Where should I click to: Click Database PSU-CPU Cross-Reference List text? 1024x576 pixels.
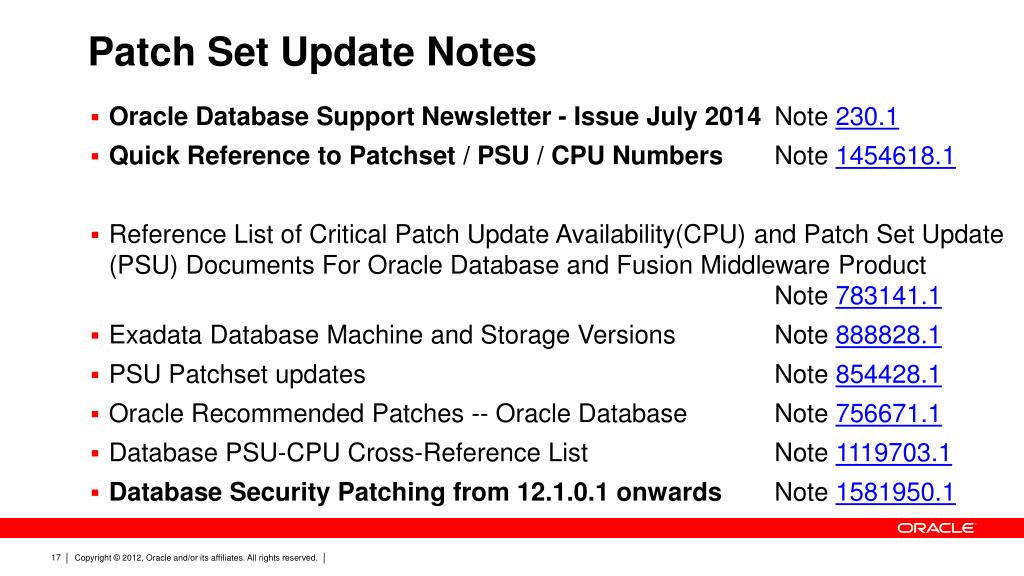click(348, 452)
